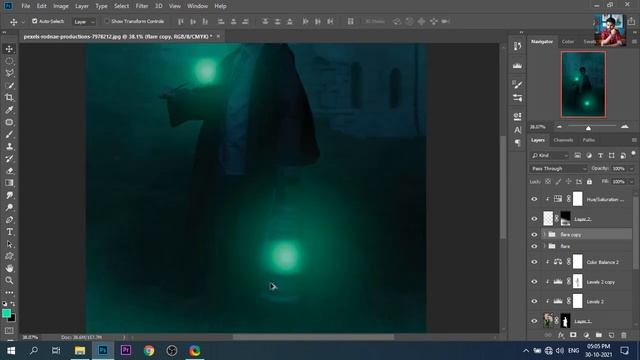Open the Opacity value dropdown
Viewport: 640px width, 360px height.
[x=631, y=169]
